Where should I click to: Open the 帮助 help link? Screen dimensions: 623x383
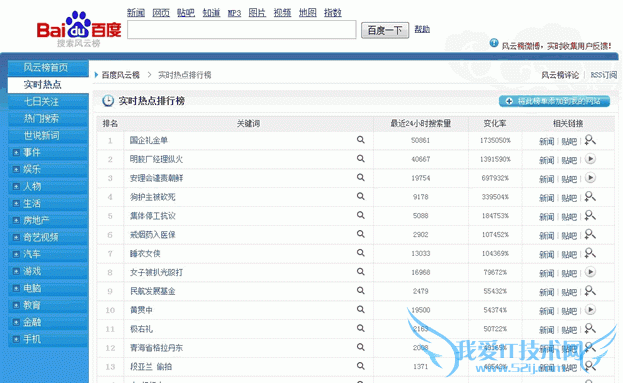click(x=422, y=29)
